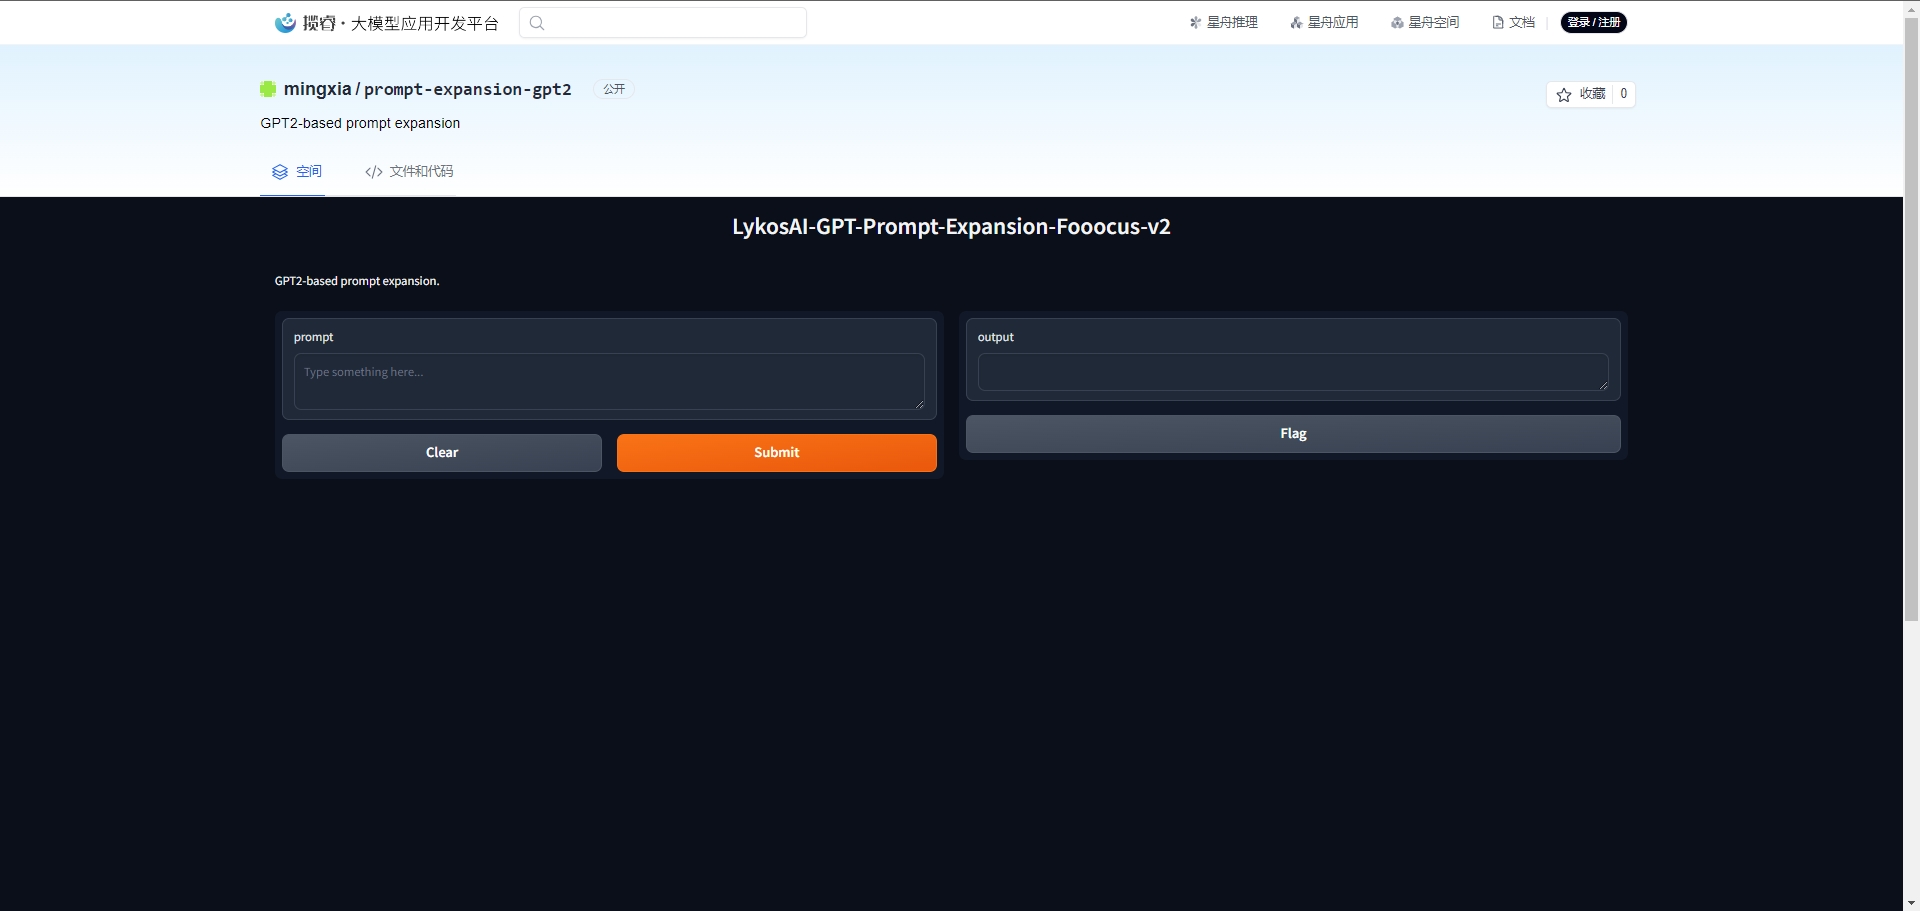
Task: Switch to the 文件和代码 tab
Action: pyautogui.click(x=409, y=171)
